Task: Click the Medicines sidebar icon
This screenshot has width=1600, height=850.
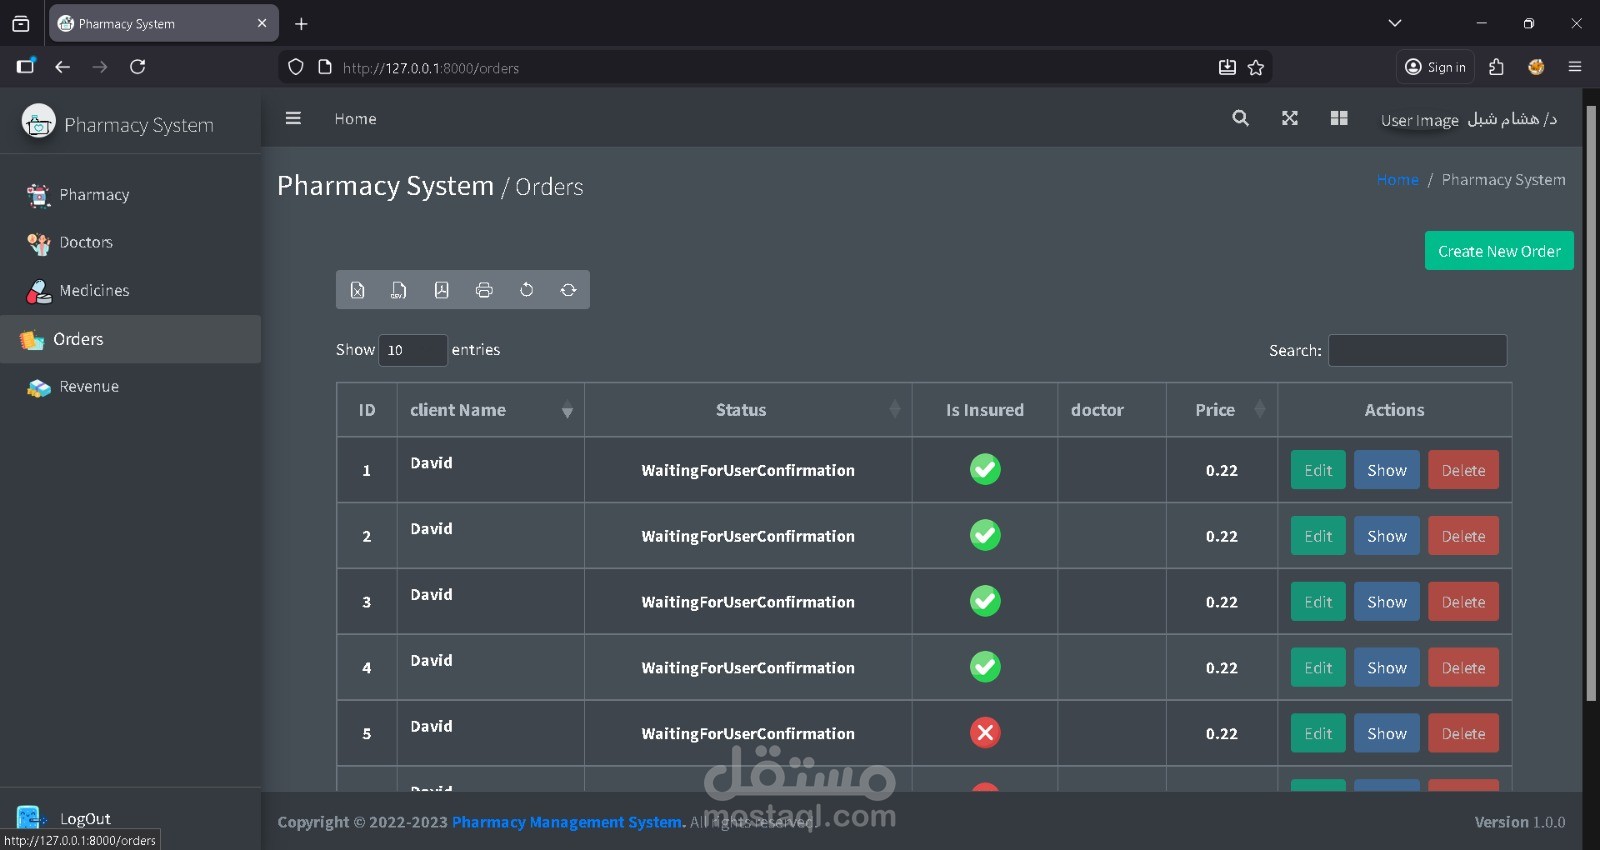Action: (x=38, y=291)
